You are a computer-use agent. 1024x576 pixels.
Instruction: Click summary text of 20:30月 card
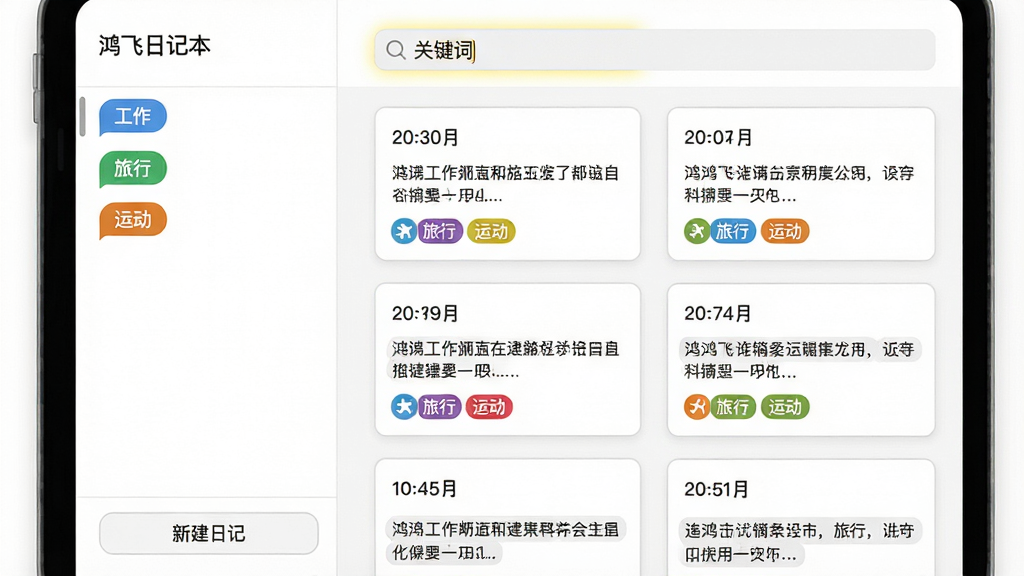coord(505,184)
